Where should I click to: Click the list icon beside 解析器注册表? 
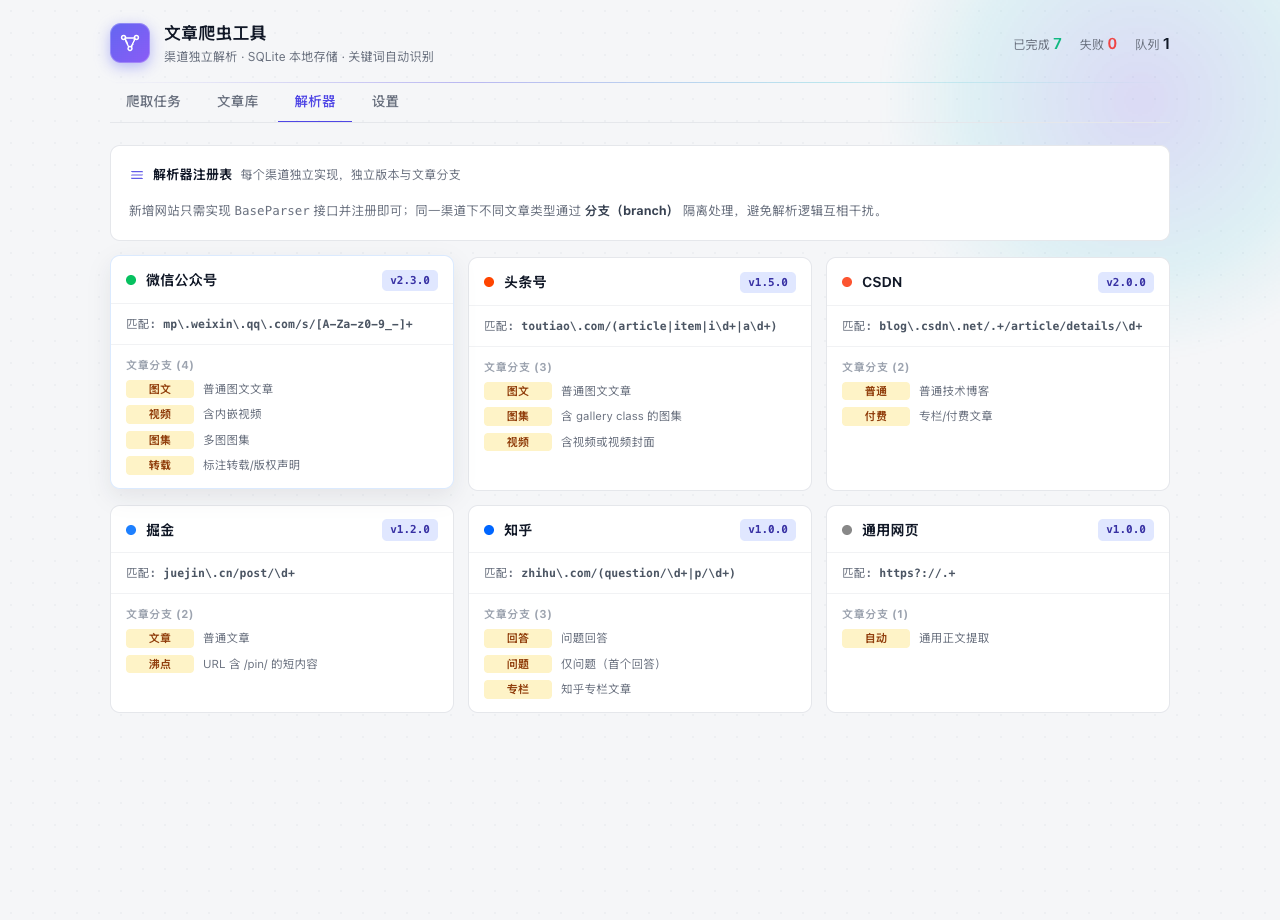(x=137, y=175)
